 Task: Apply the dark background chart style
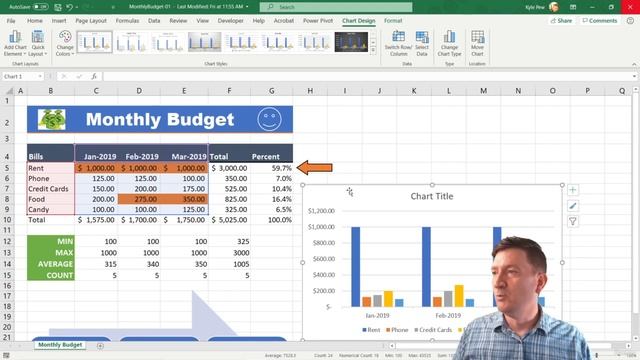pos(351,42)
